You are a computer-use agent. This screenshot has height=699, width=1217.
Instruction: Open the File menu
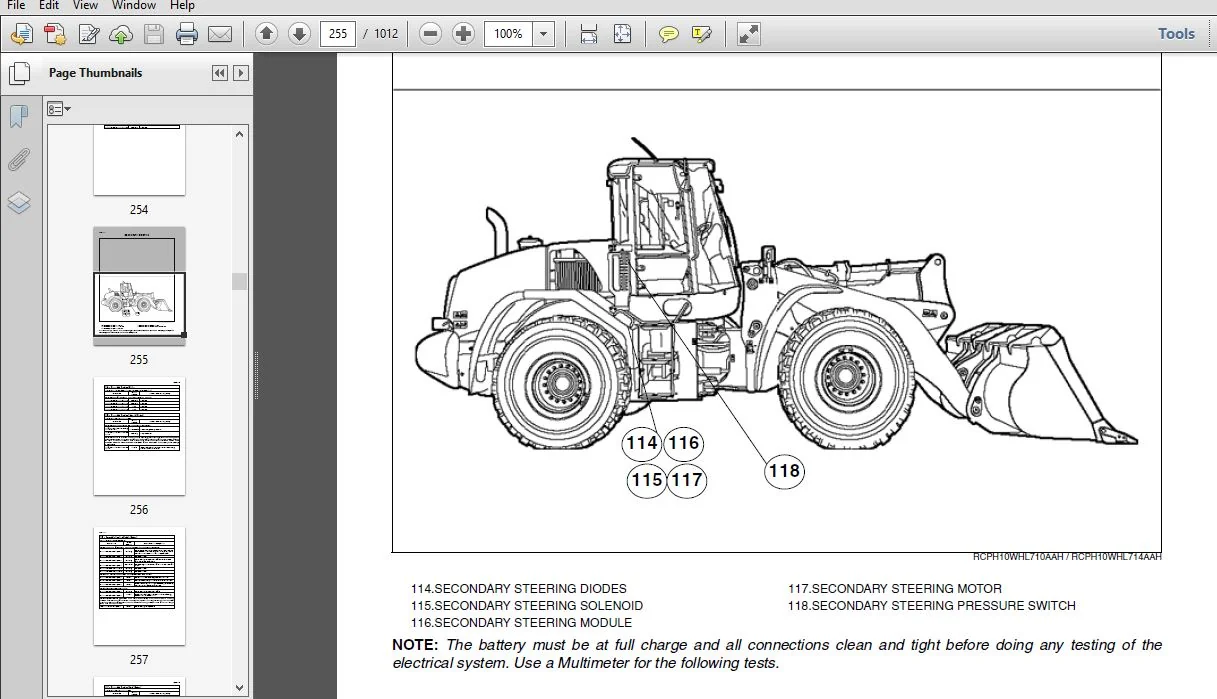click(15, 5)
